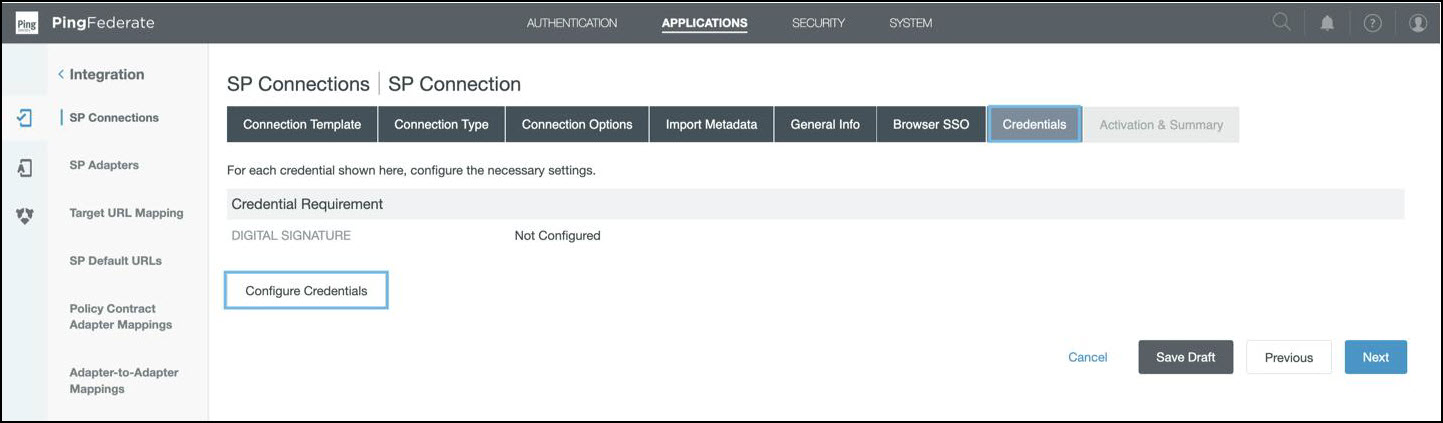1443x423 pixels.
Task: Open the SYSTEM top menu
Action: pyautogui.click(x=910, y=23)
